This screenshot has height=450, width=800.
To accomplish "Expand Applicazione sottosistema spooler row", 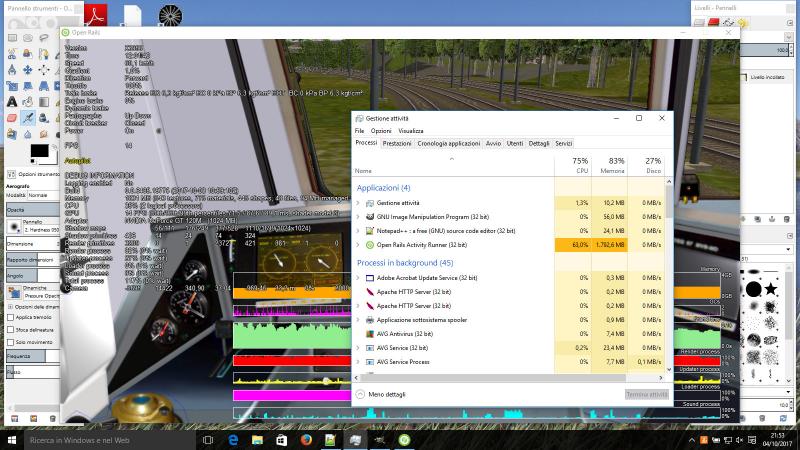I will click(x=358, y=320).
